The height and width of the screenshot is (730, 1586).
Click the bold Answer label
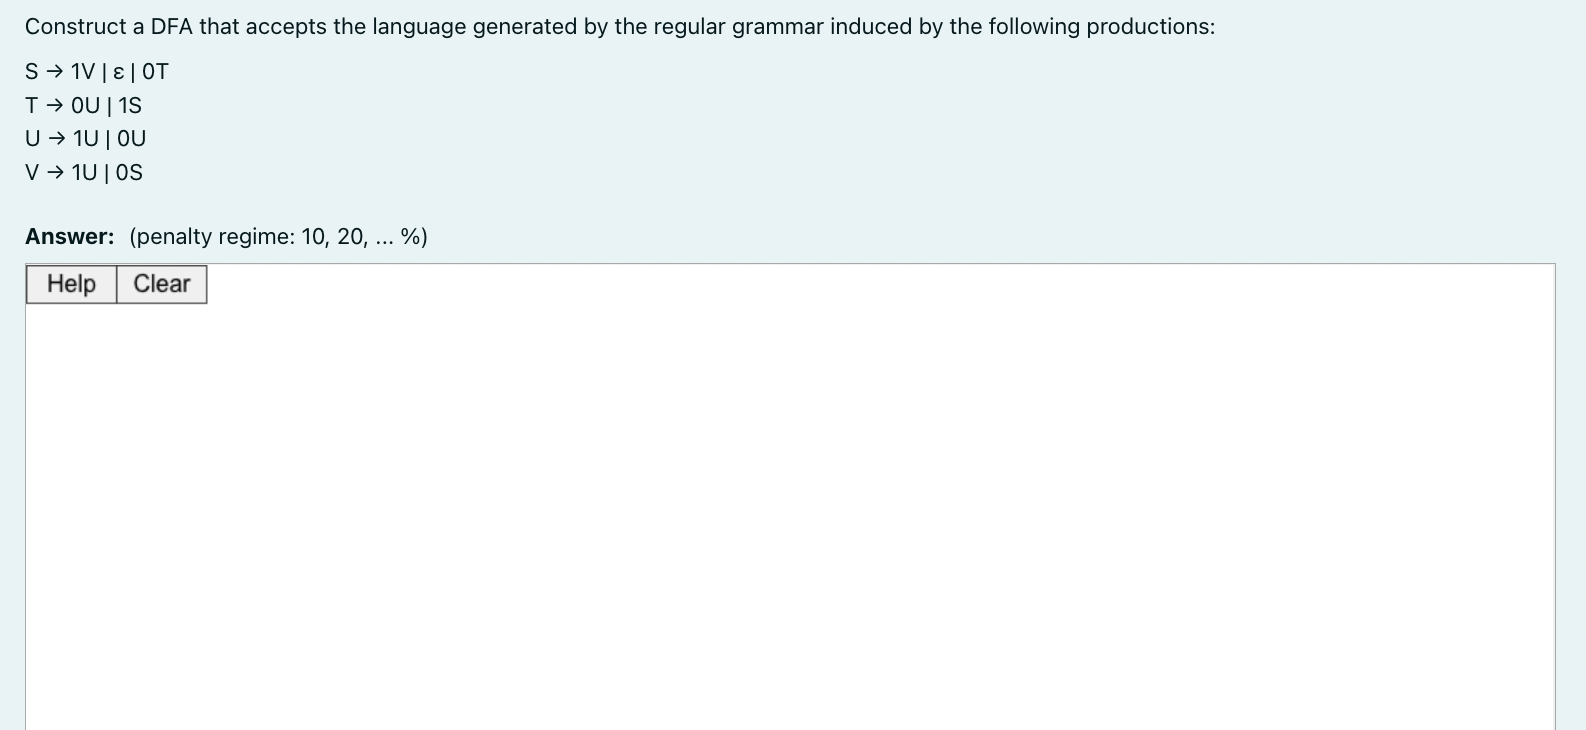coord(68,236)
